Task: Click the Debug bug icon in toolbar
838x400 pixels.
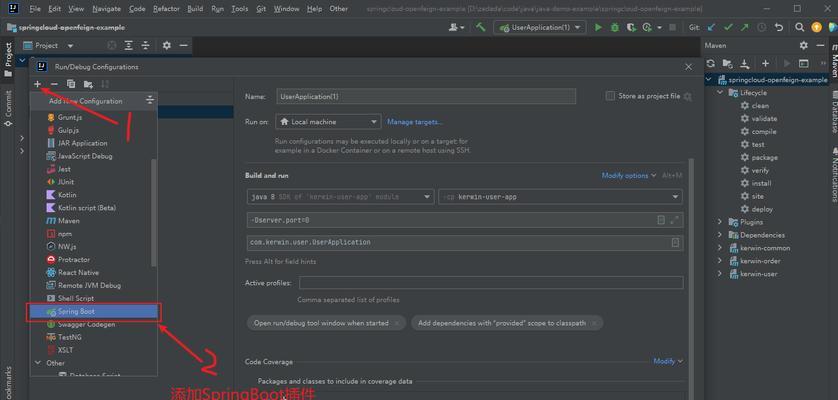Action: (x=615, y=27)
